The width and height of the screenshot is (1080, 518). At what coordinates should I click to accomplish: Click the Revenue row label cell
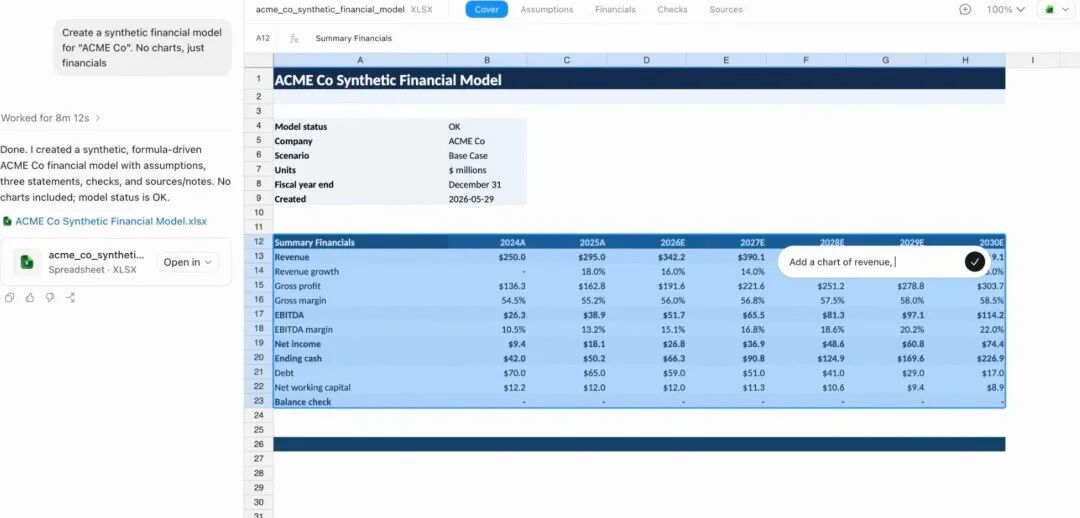click(360, 257)
